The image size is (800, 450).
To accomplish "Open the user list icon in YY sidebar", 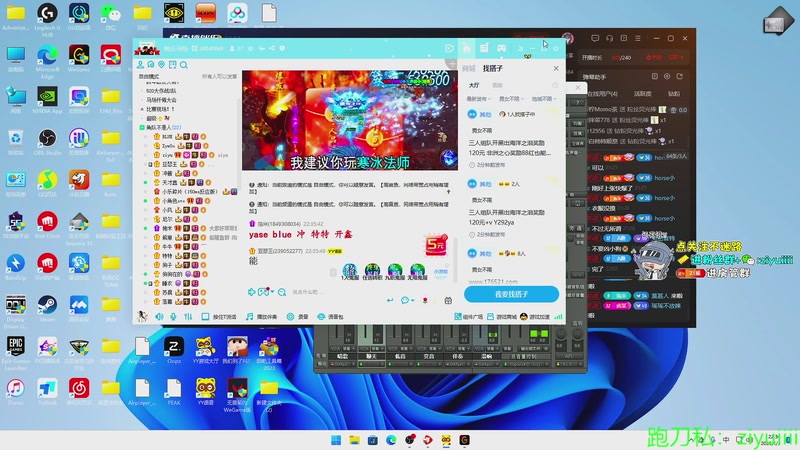I will tap(140, 65).
